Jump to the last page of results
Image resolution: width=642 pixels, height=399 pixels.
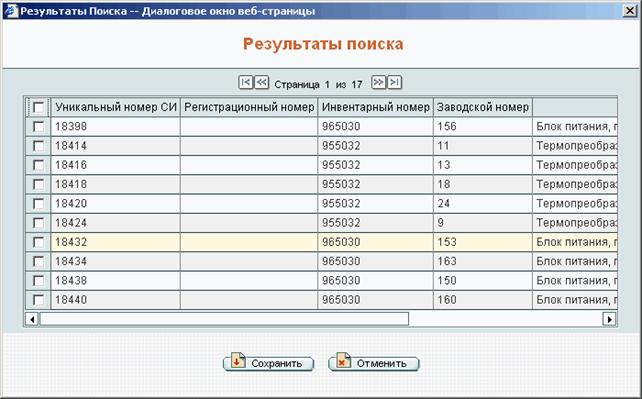[394, 82]
